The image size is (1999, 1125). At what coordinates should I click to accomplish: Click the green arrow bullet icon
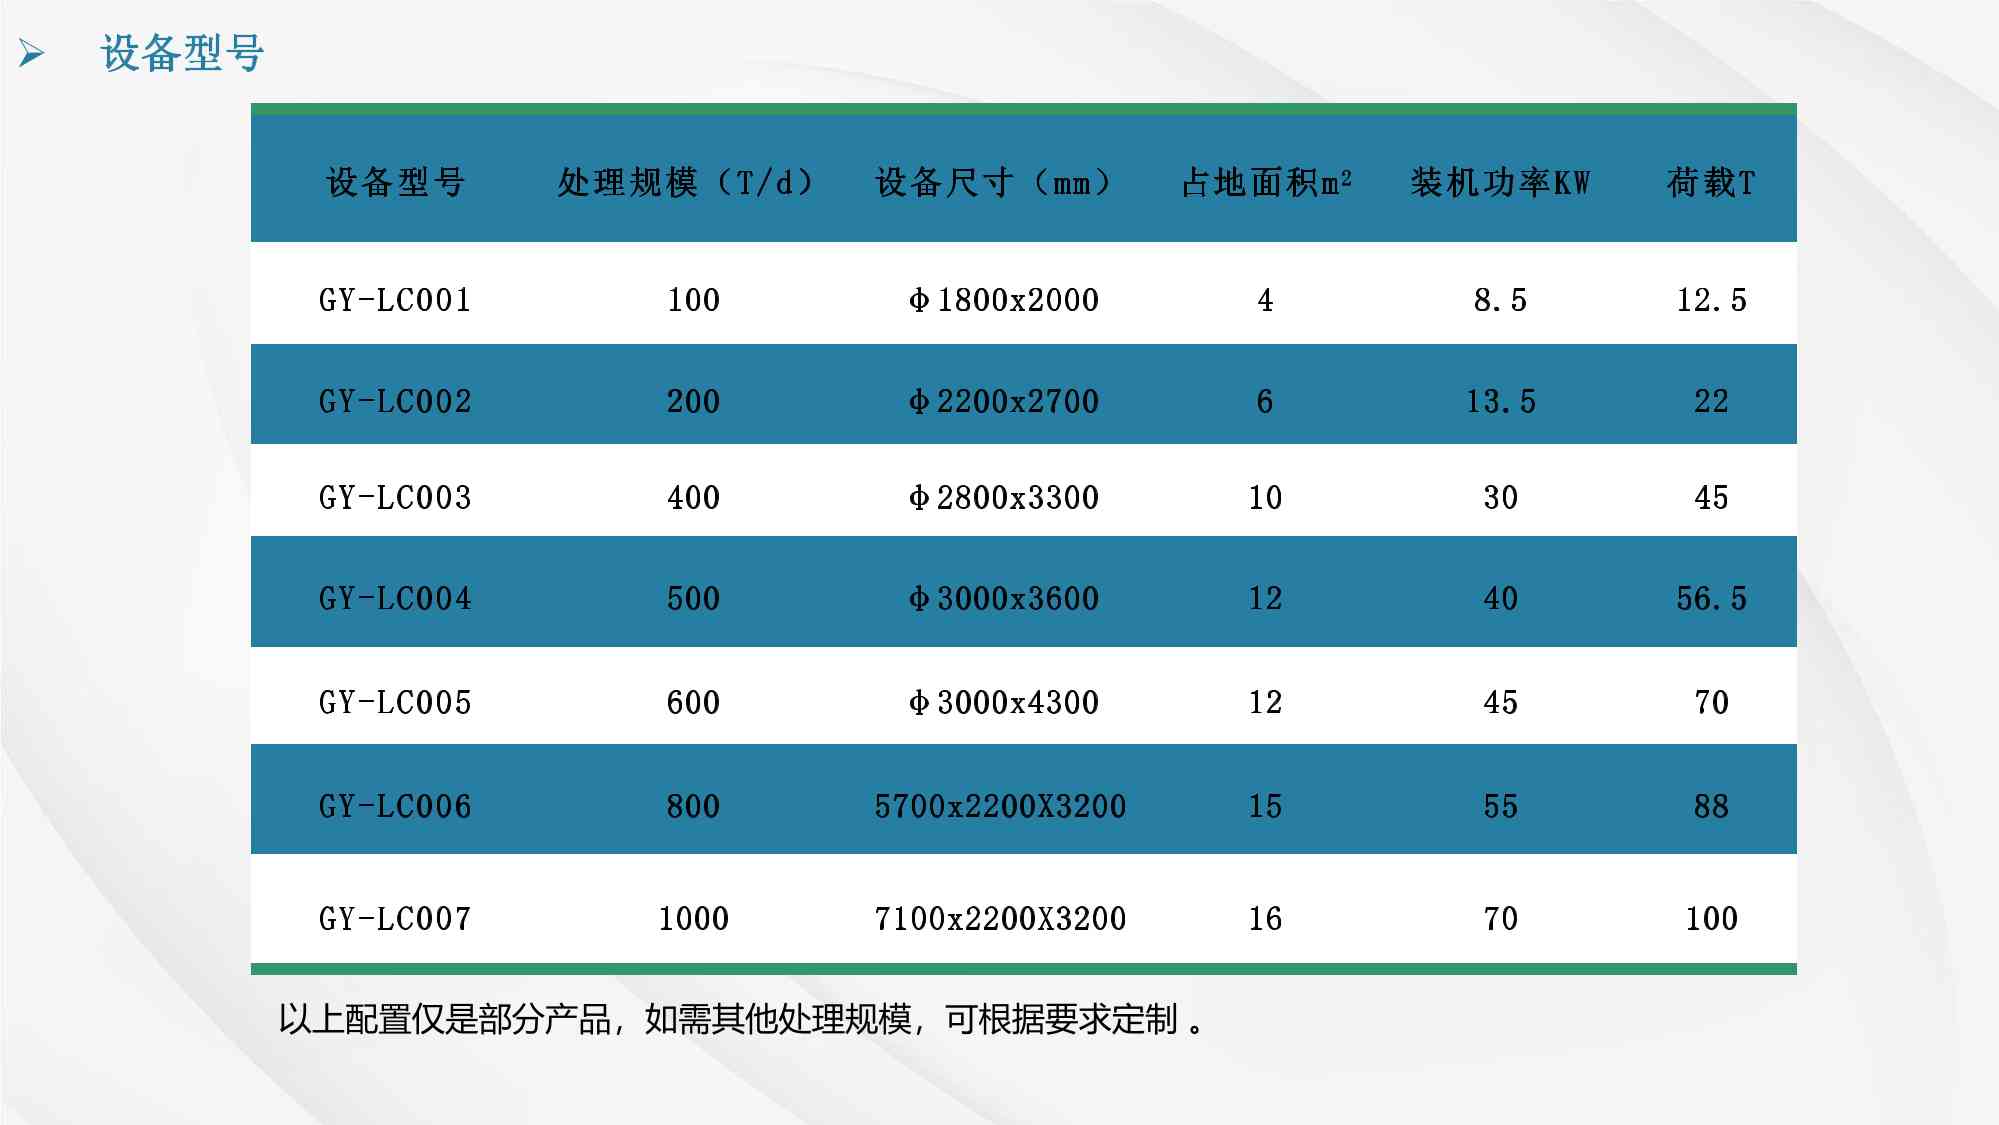click(31, 49)
